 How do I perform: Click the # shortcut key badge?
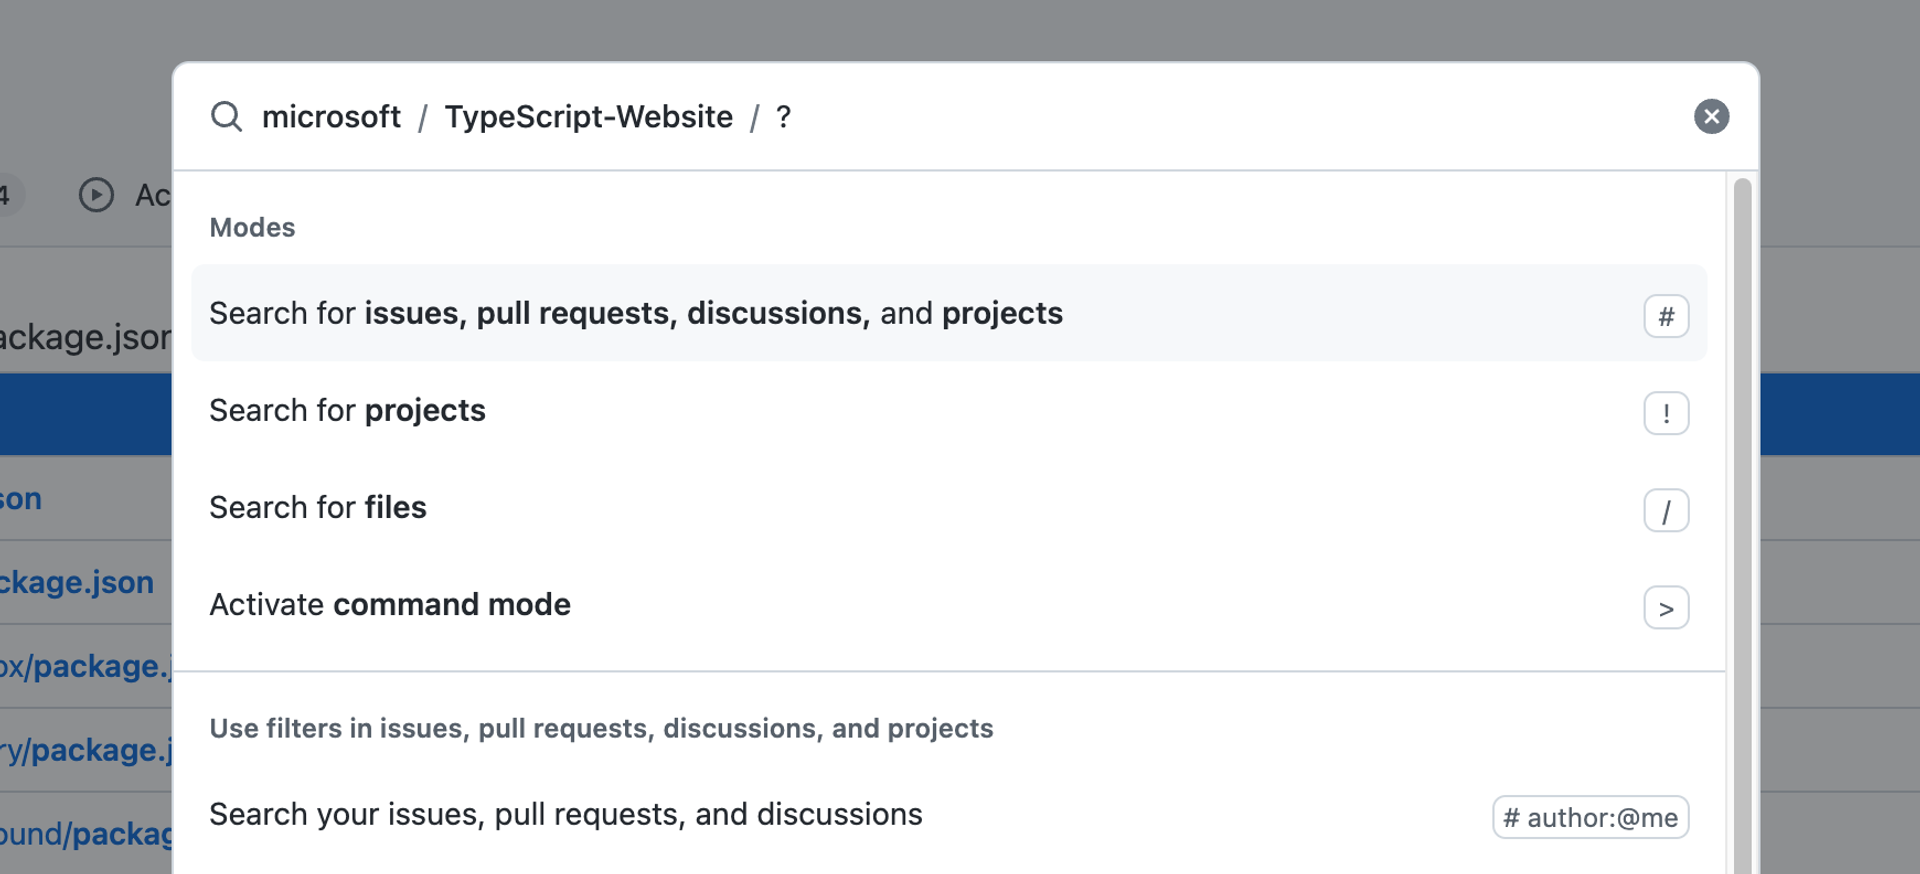click(1666, 316)
